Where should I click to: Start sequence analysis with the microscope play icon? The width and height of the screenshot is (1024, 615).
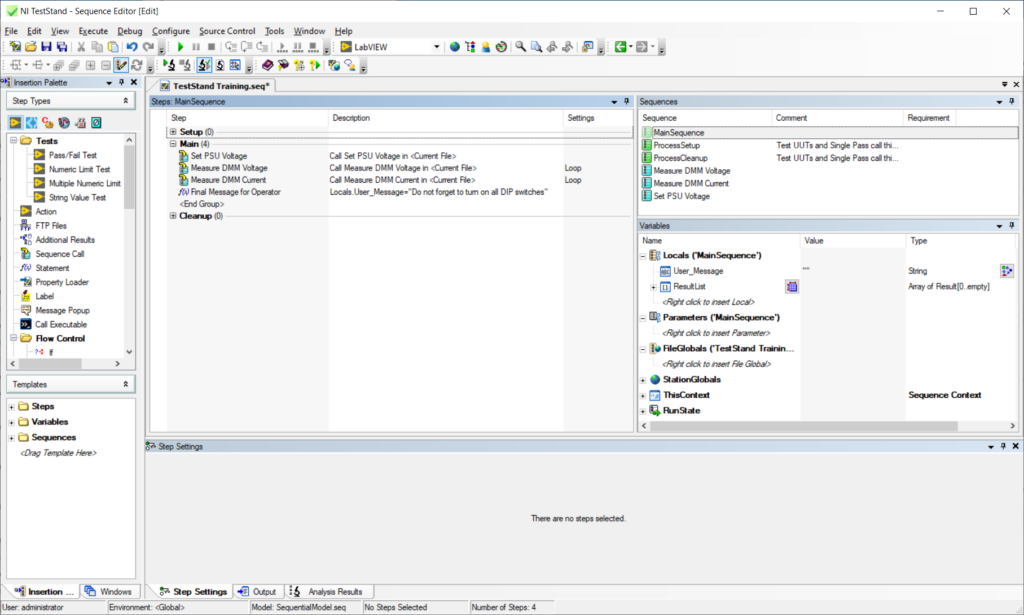coord(169,65)
